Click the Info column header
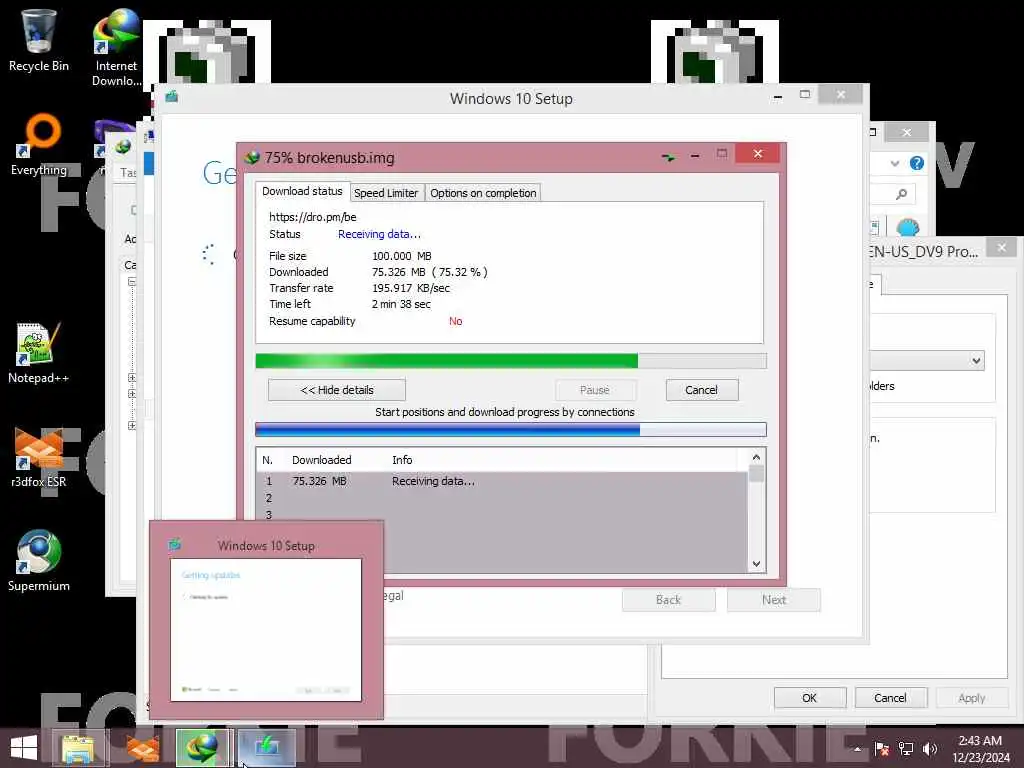This screenshot has width=1024, height=768. click(402, 460)
